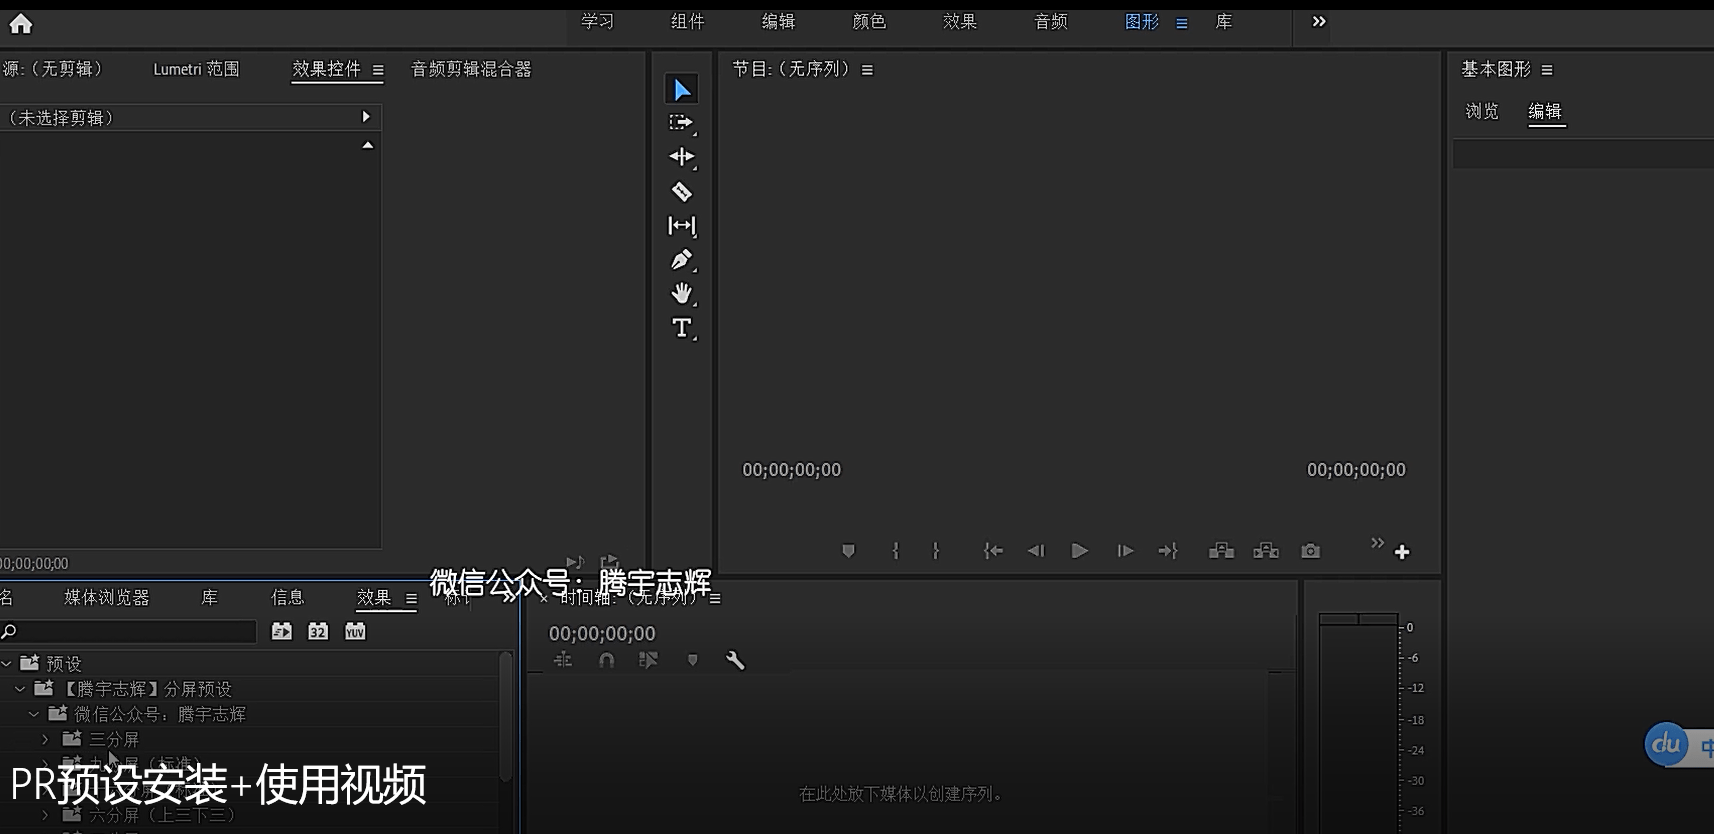
Task: Show more workspaces with the double-chevron
Action: (1319, 21)
